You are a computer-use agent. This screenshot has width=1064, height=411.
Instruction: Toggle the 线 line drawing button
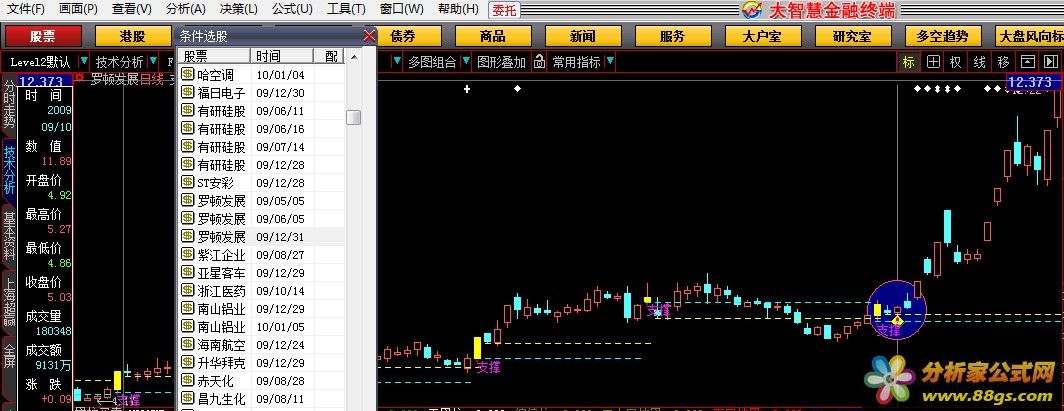pos(979,62)
